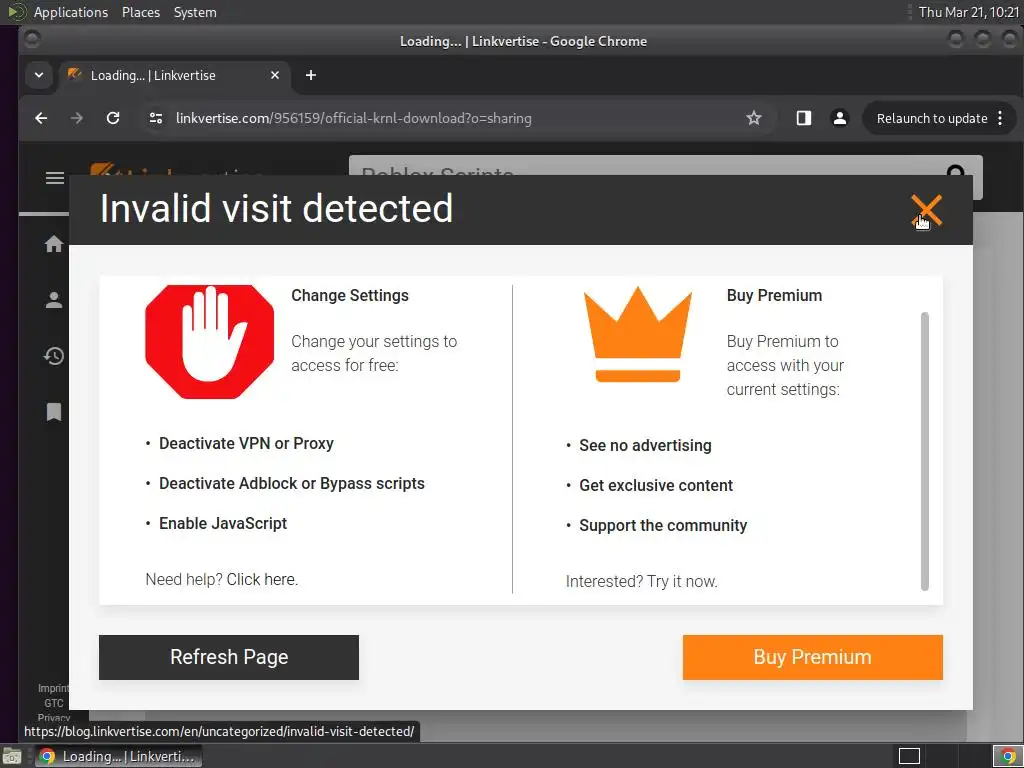Click the 'Change Settings' heading
Image resolution: width=1024 pixels, height=768 pixels.
coord(350,295)
